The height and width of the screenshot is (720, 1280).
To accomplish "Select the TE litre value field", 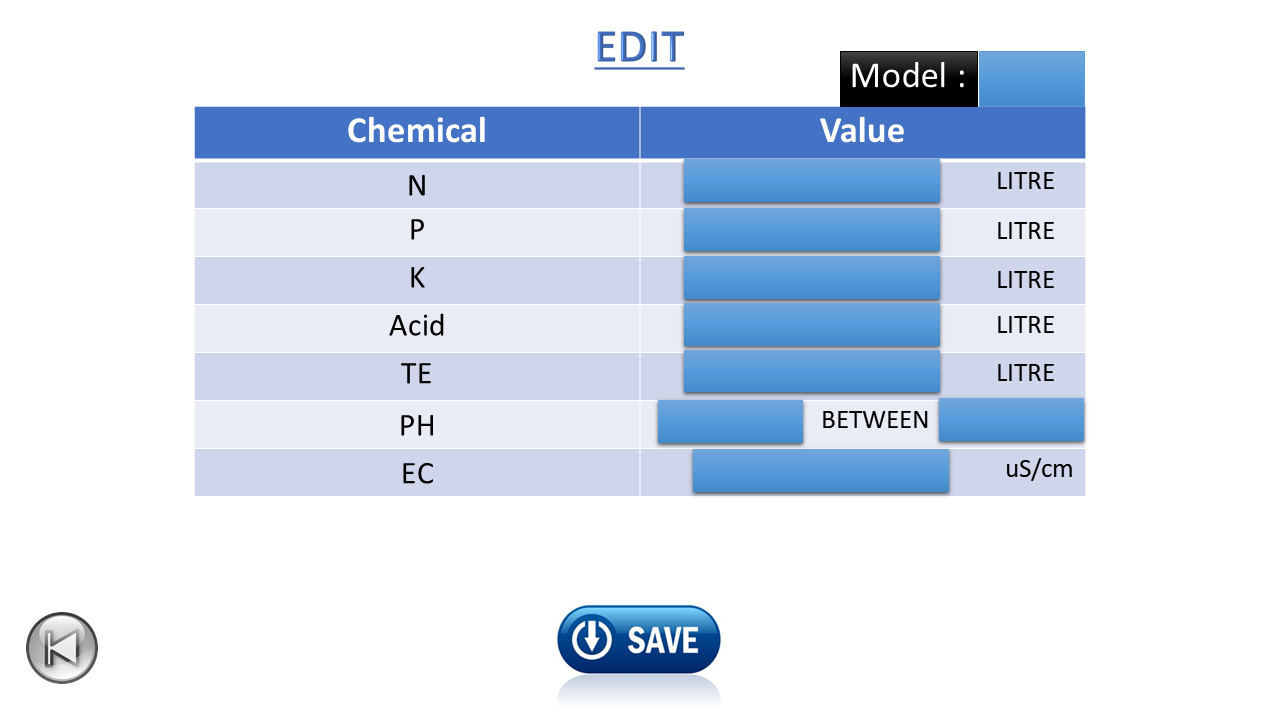I will (812, 371).
